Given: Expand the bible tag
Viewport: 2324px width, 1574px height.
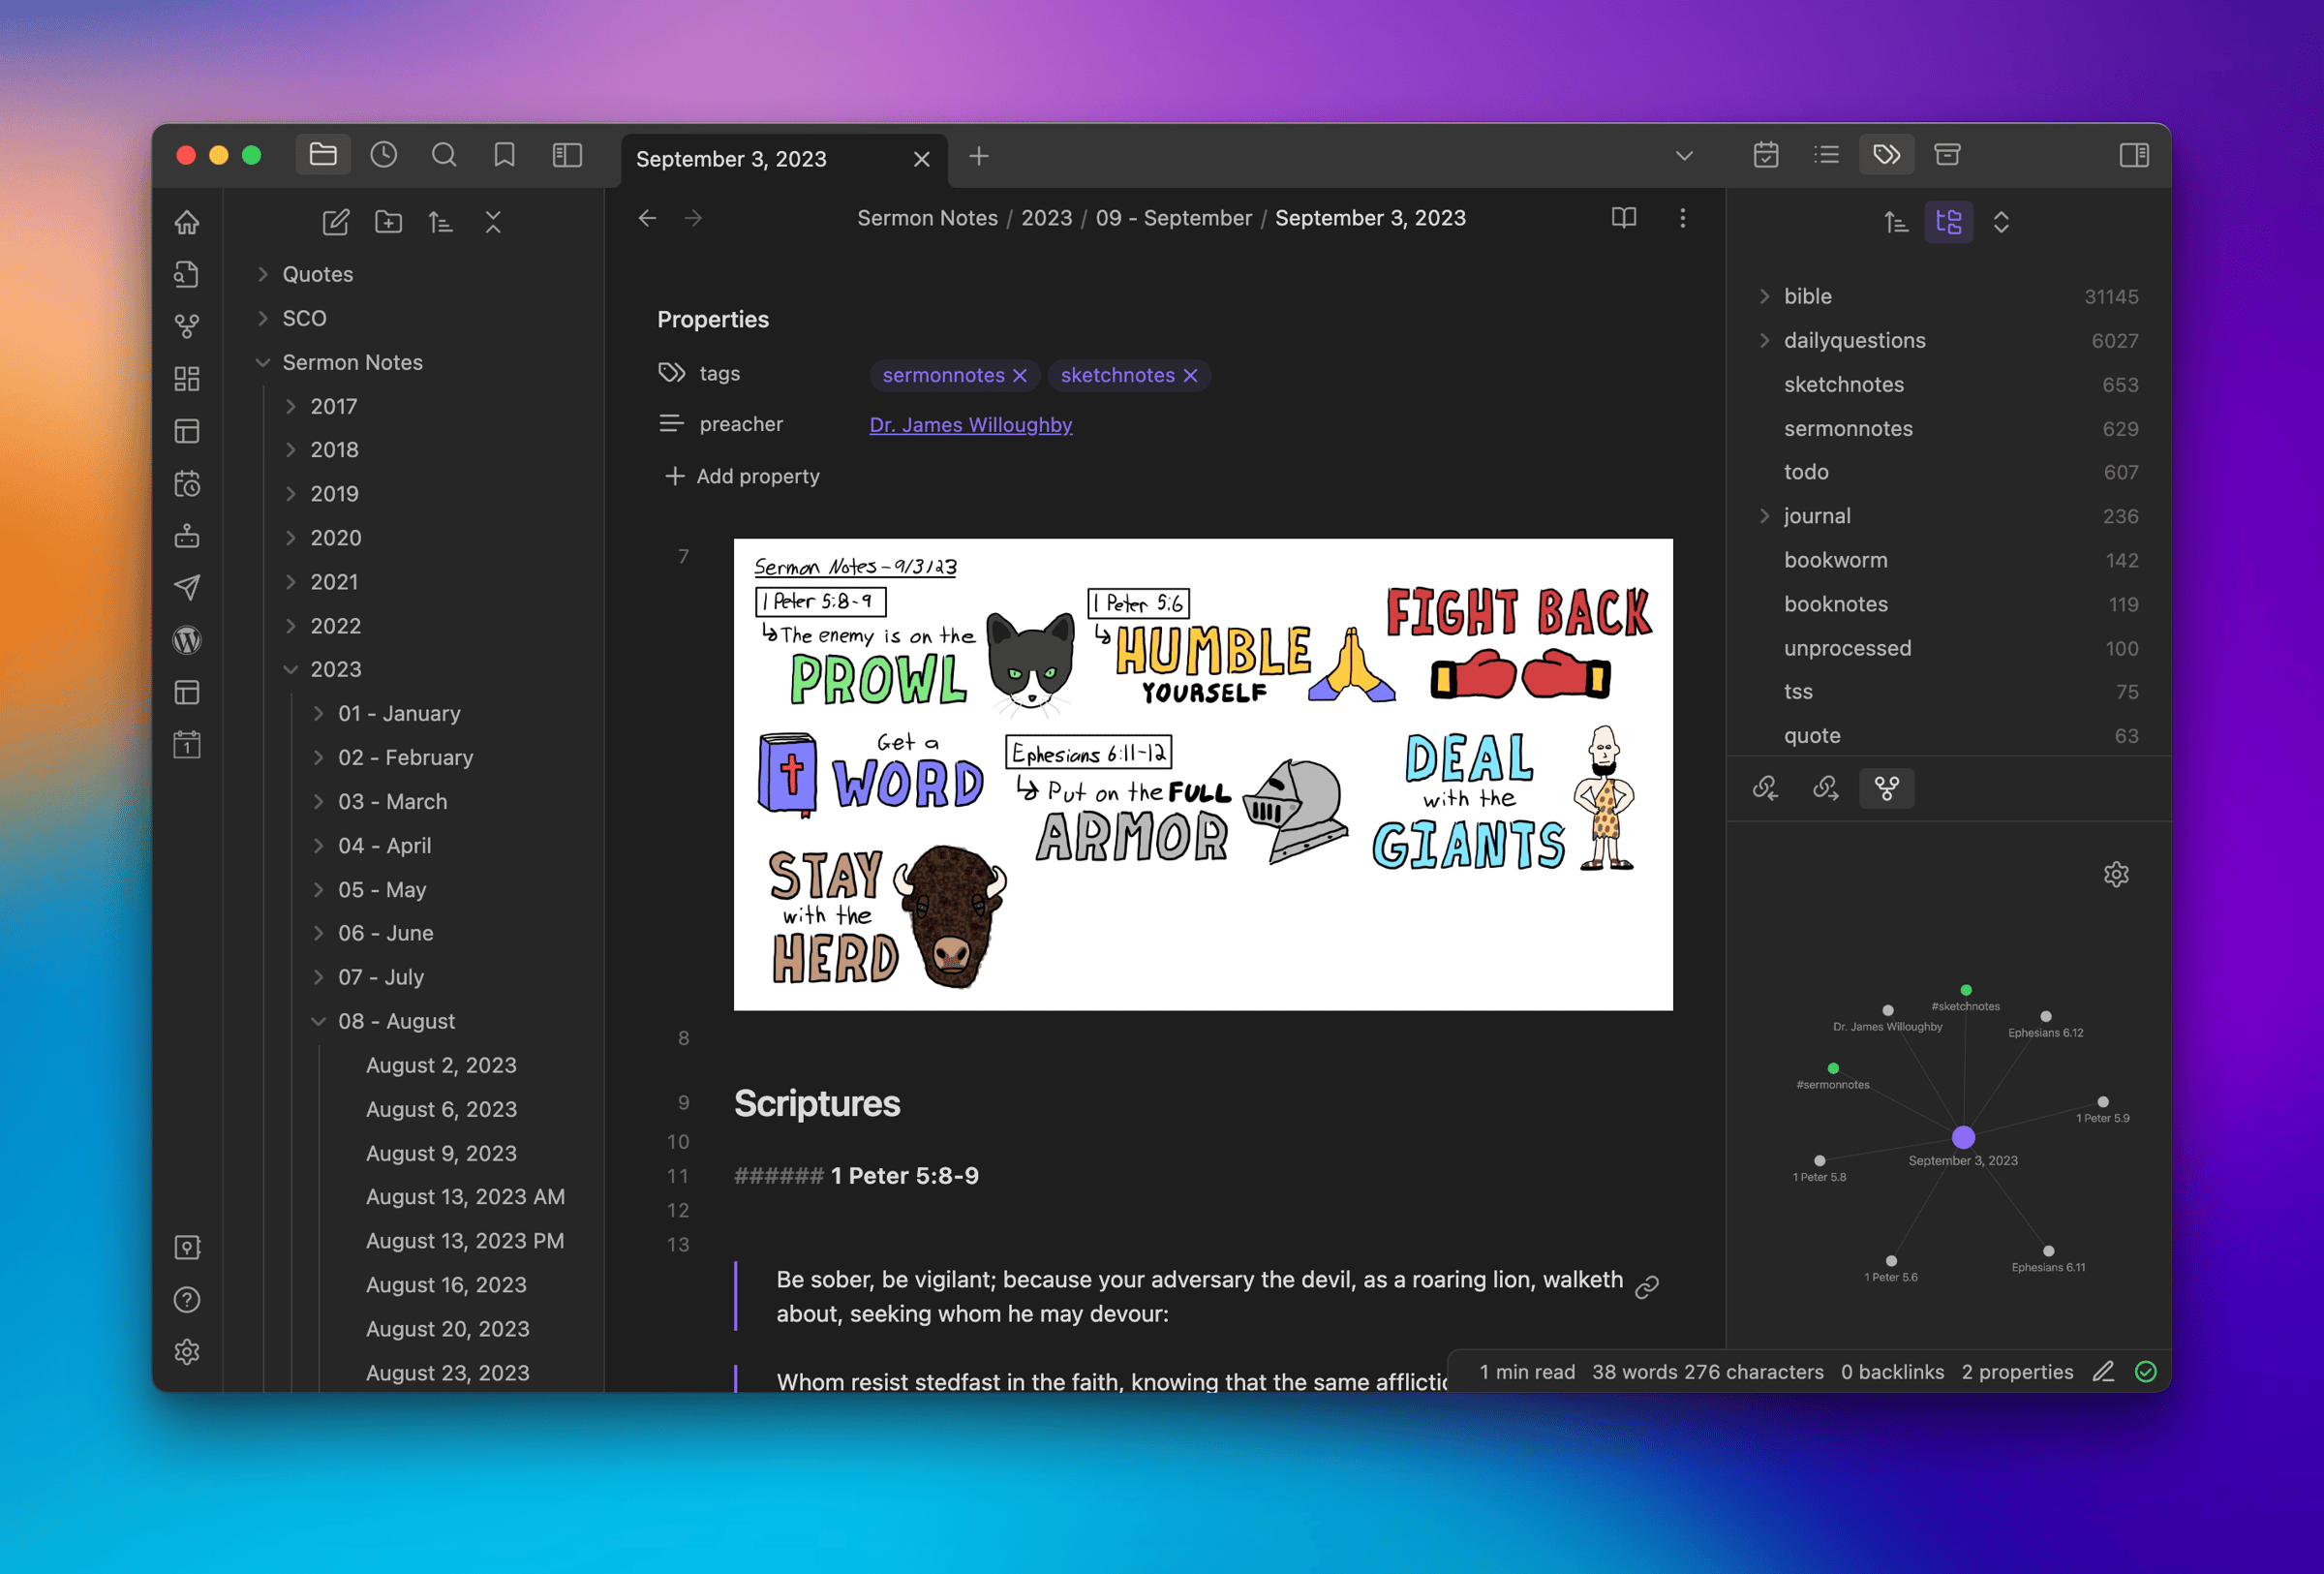Looking at the screenshot, I should click(x=1764, y=296).
